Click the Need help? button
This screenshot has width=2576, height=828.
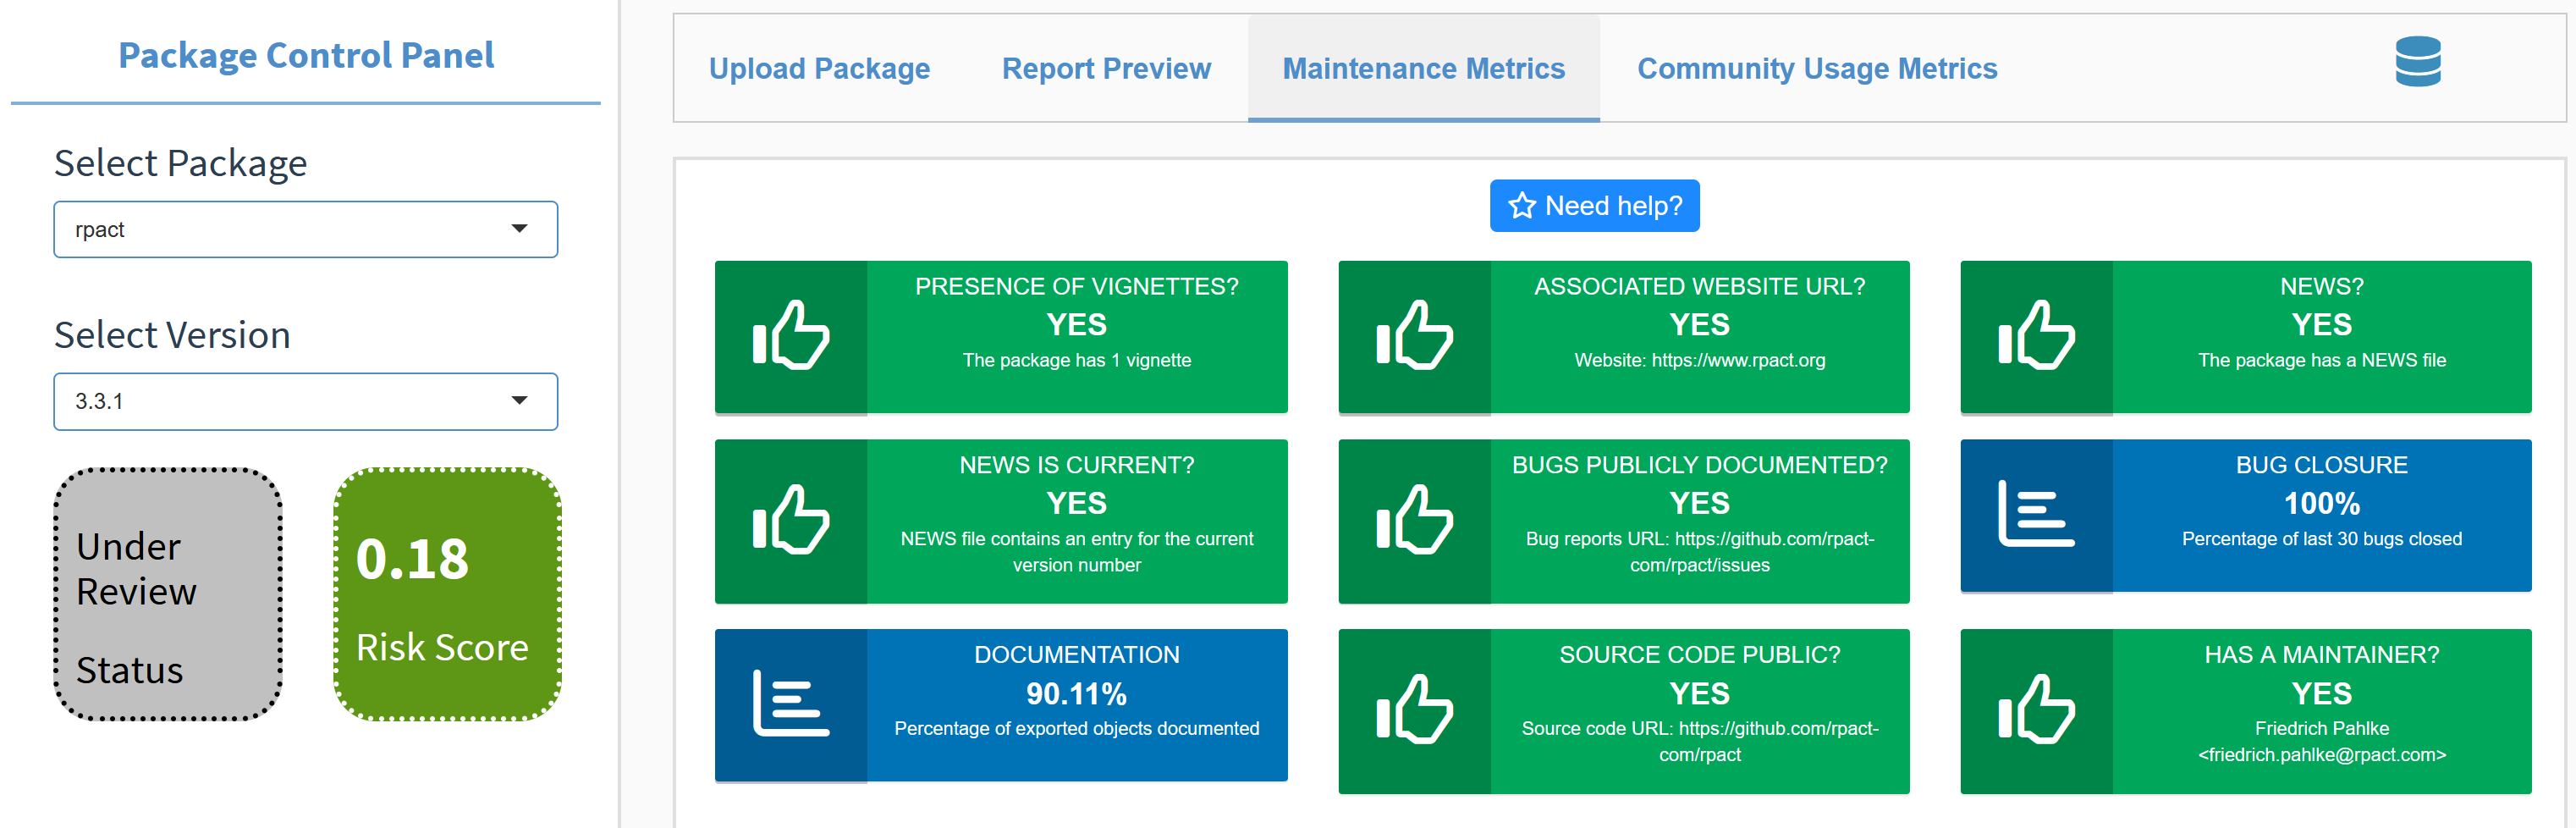point(1594,206)
